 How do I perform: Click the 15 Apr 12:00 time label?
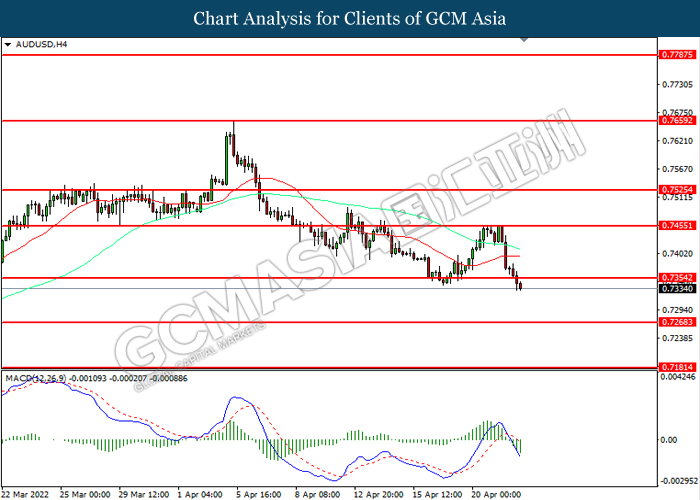coord(438,495)
